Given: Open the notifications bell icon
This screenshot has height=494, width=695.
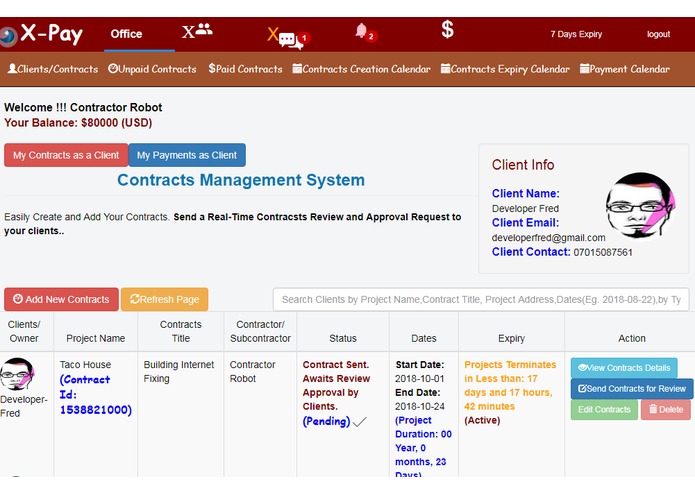Looking at the screenshot, I should pos(366,32).
